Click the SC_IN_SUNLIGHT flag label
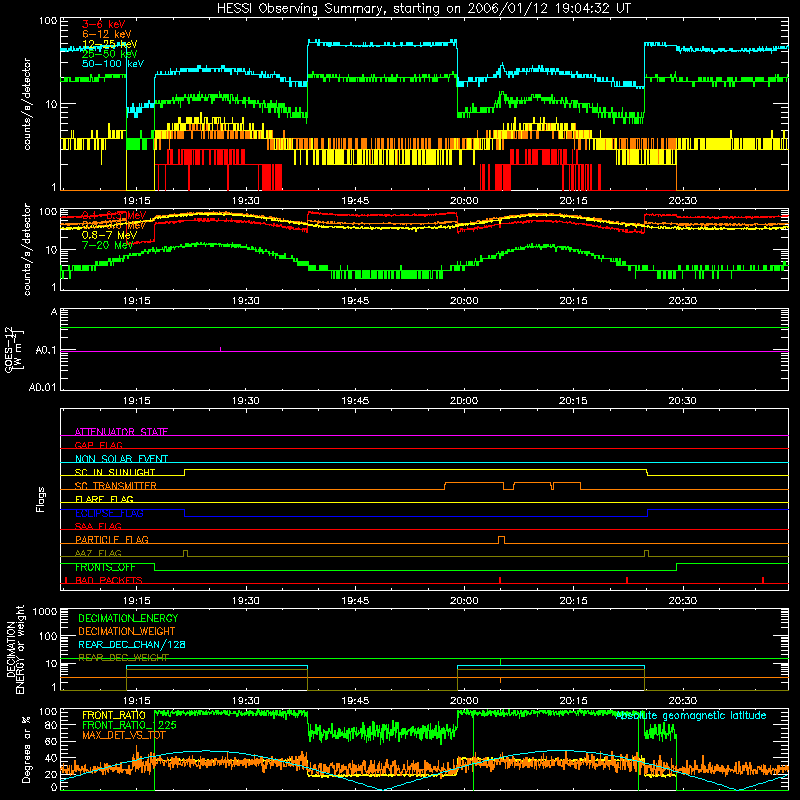The height and width of the screenshot is (800, 800). 115,472
